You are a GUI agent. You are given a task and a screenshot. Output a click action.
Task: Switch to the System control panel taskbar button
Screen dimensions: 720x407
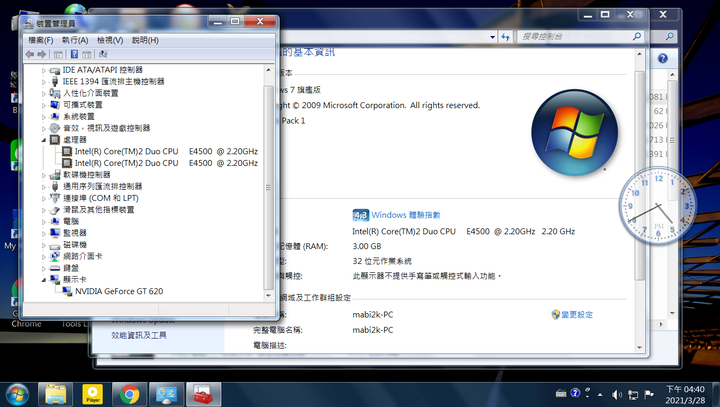coord(166,394)
